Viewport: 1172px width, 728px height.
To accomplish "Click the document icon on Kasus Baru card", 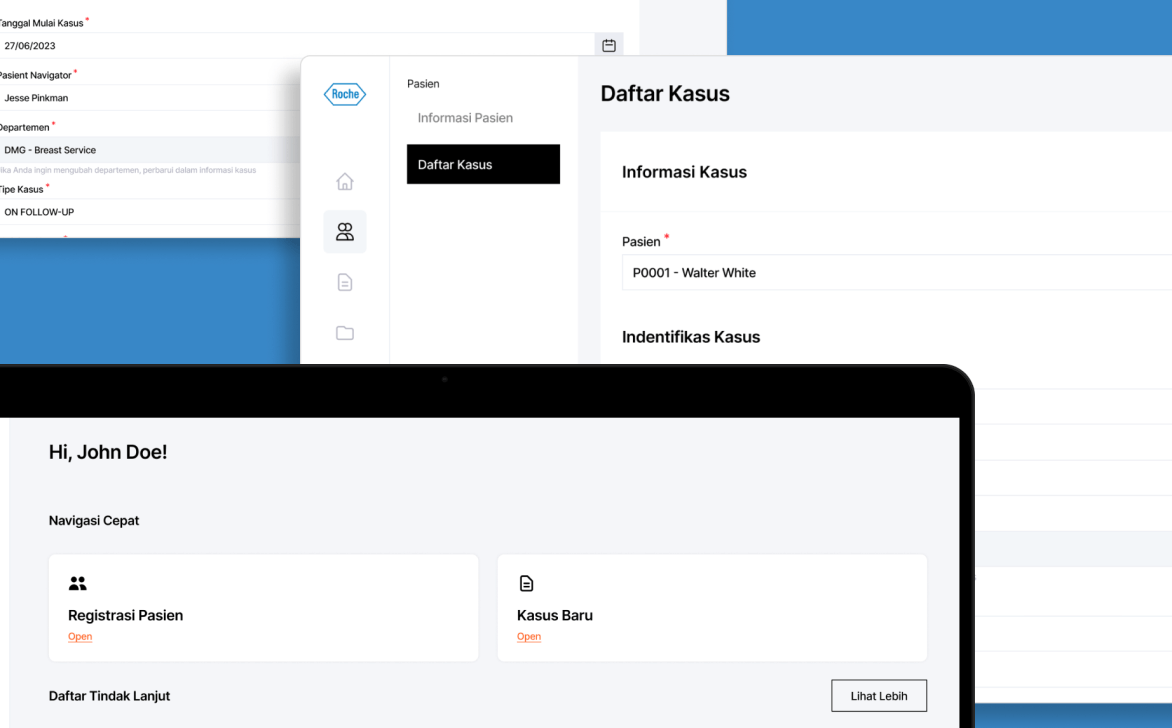I will (x=526, y=583).
